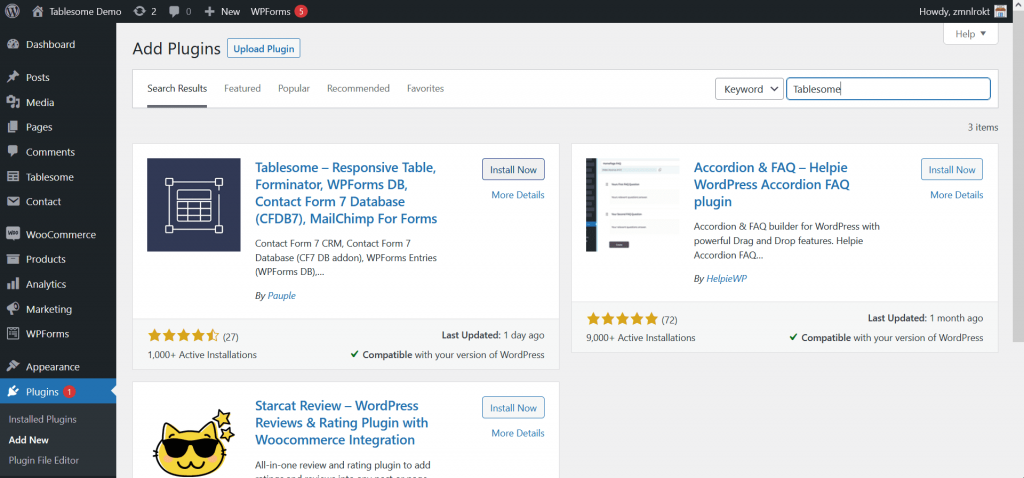
Task: Click the Howdy, zmnlrokt account text
Action: click(953, 11)
